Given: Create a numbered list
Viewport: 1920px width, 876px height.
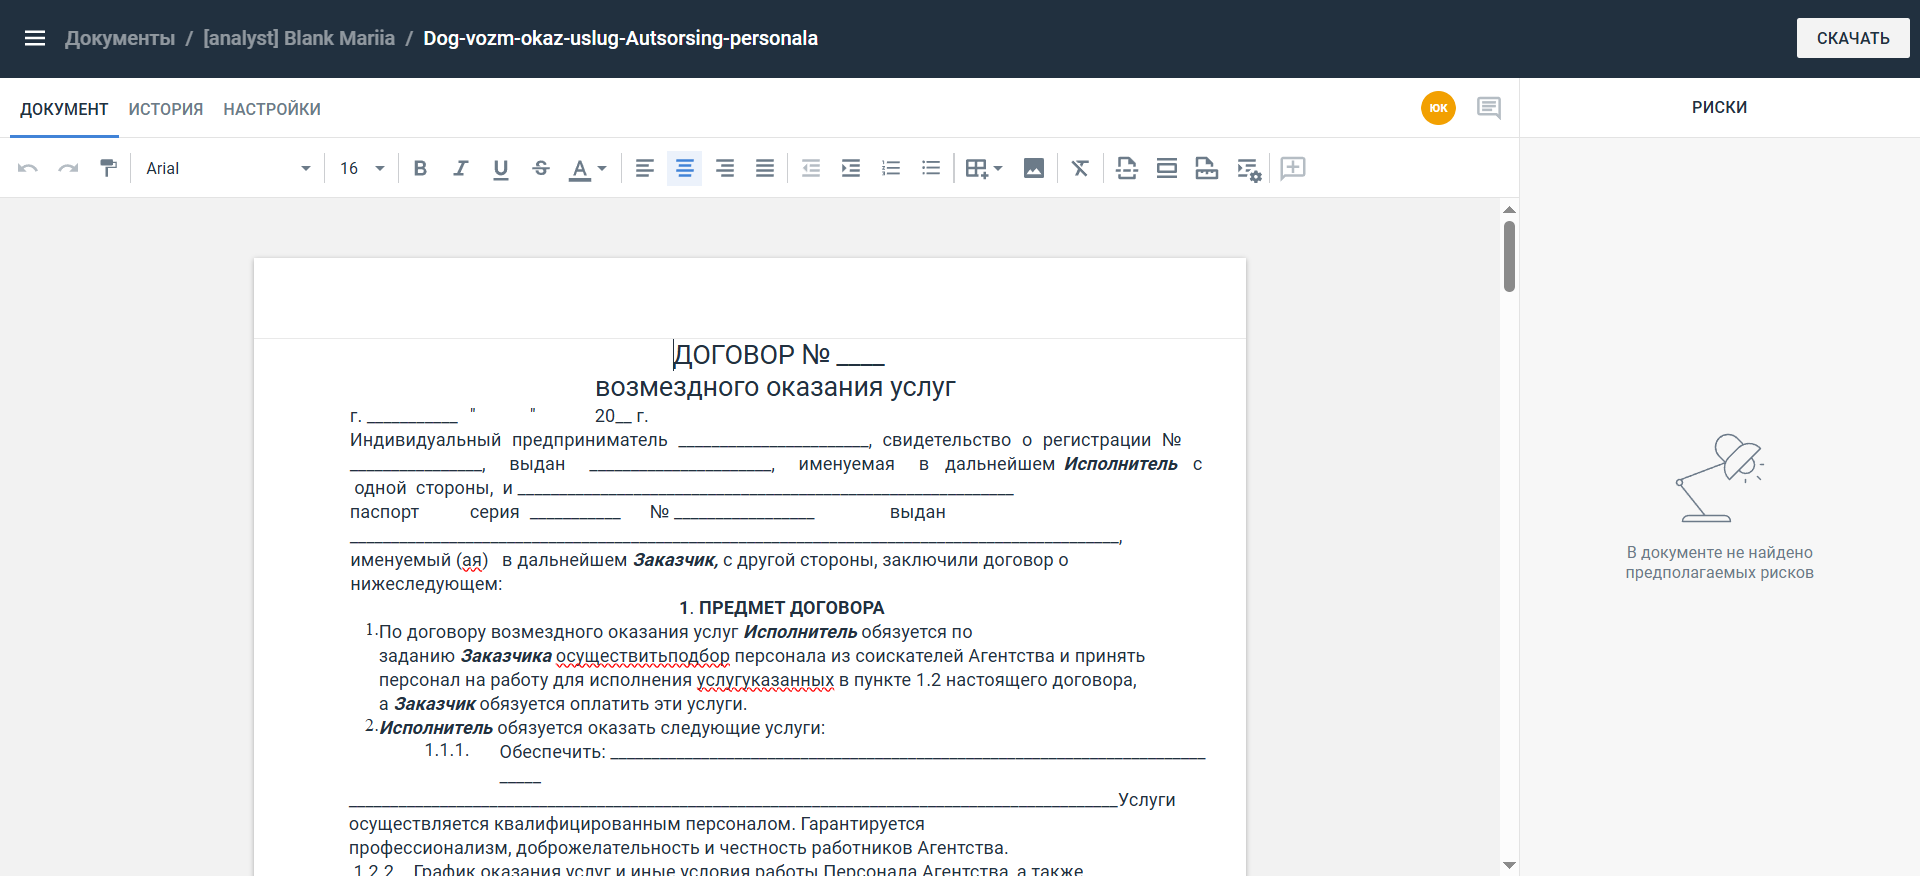Looking at the screenshot, I should (890, 168).
